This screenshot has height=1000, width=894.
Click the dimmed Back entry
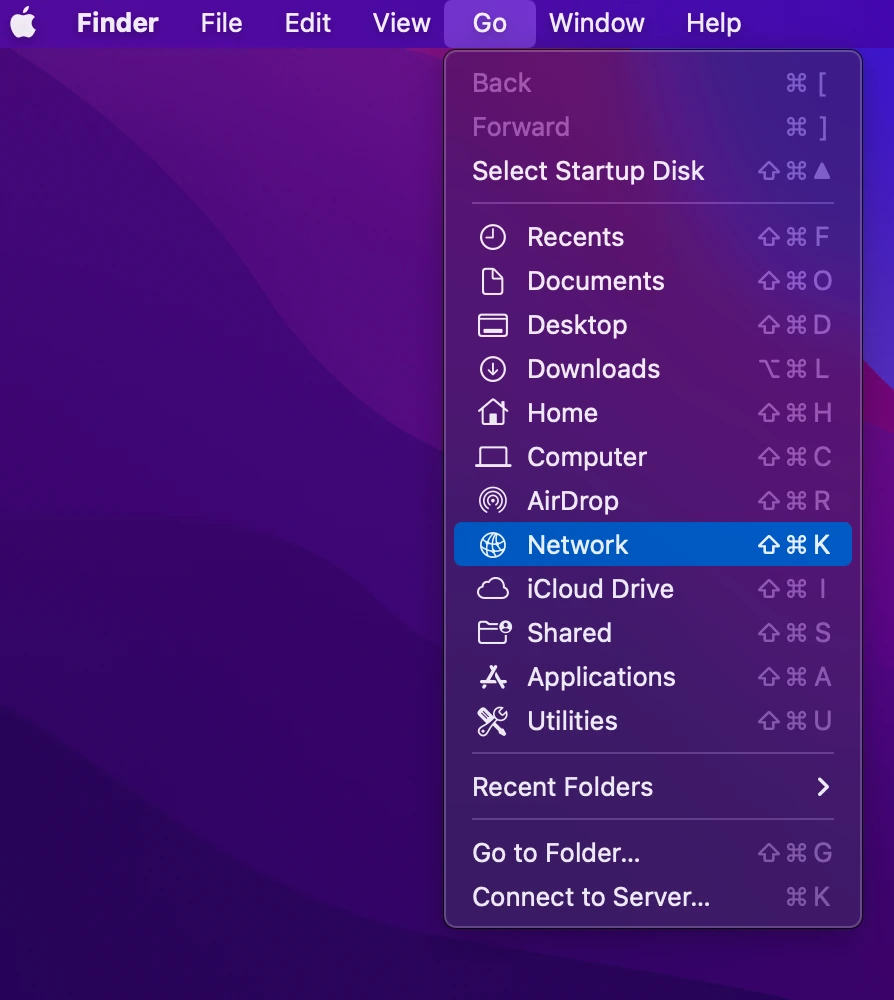point(652,83)
